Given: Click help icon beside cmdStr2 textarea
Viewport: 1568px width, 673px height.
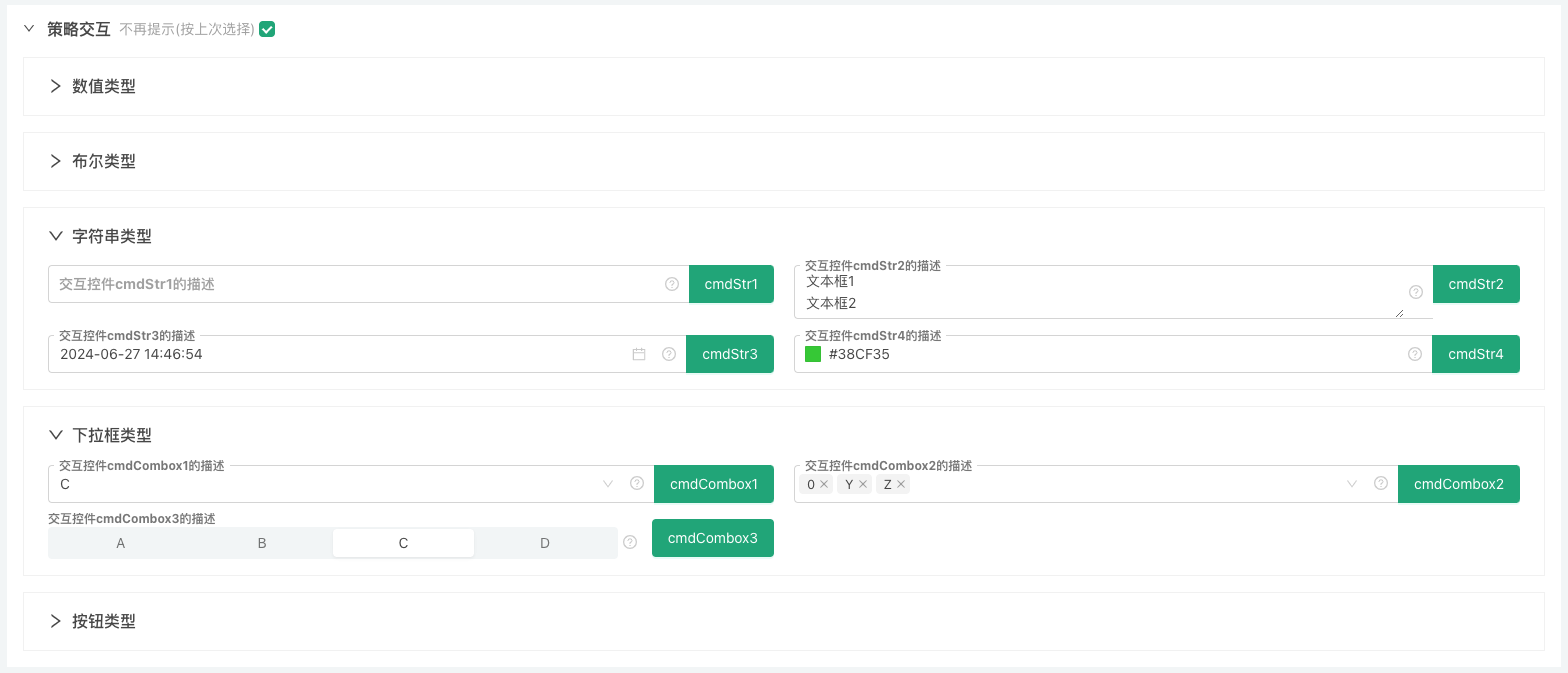Looking at the screenshot, I should (1416, 292).
